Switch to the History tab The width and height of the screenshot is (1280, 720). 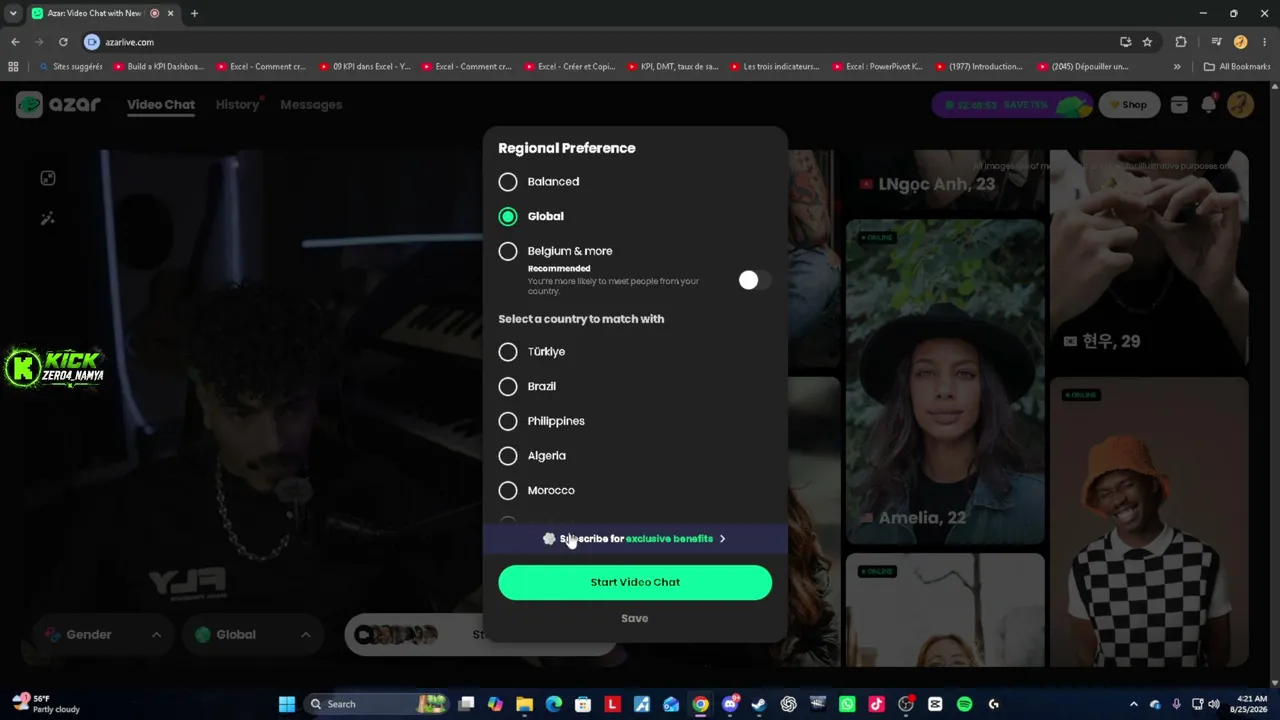pos(238,104)
